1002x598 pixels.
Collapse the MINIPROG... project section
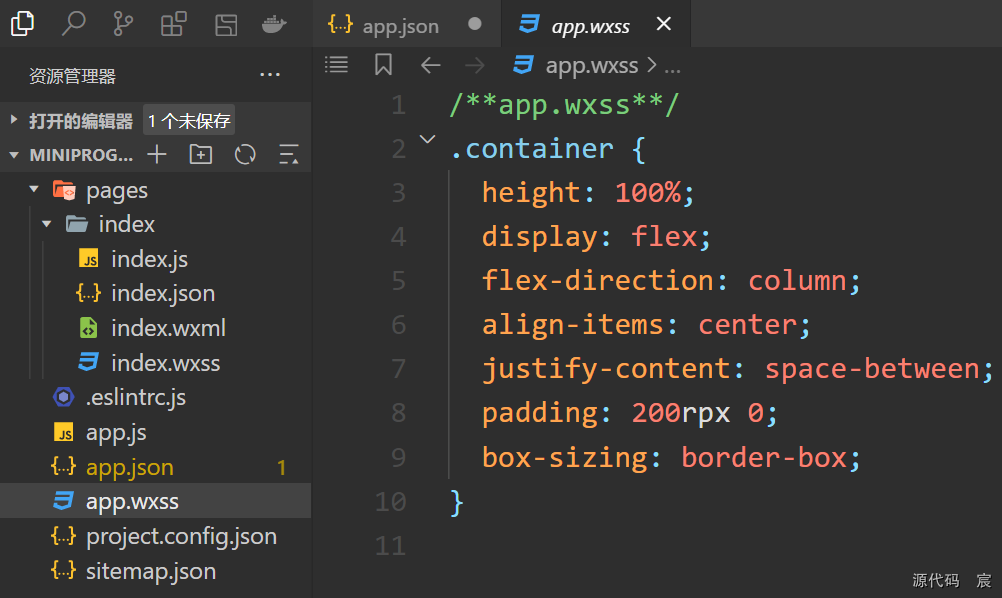(13, 155)
